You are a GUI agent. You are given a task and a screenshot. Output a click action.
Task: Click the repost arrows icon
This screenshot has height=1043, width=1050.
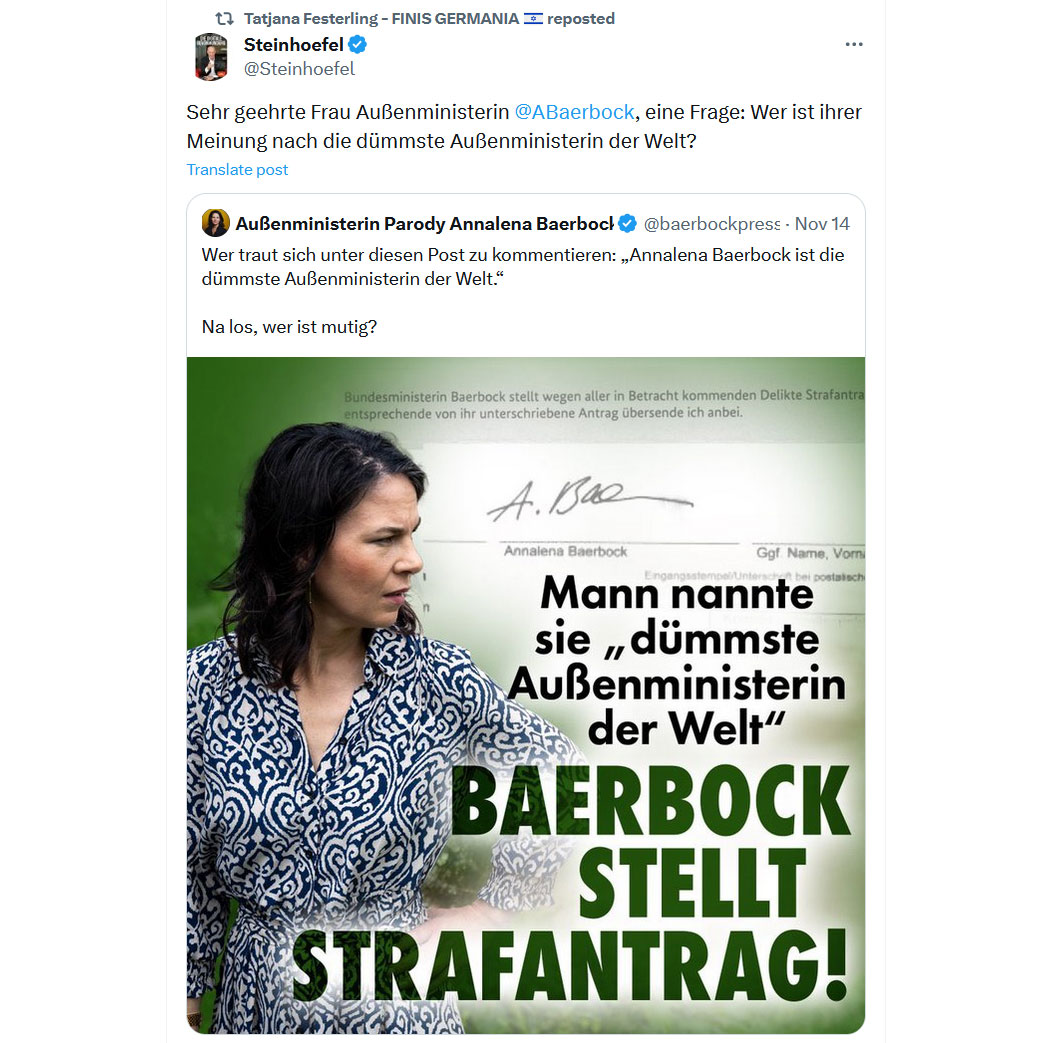[x=224, y=19]
